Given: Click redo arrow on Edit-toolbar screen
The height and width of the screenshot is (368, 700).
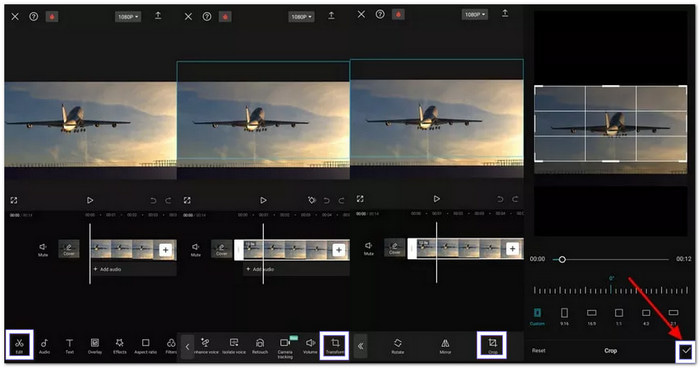Looking at the screenshot, I should (168, 201).
